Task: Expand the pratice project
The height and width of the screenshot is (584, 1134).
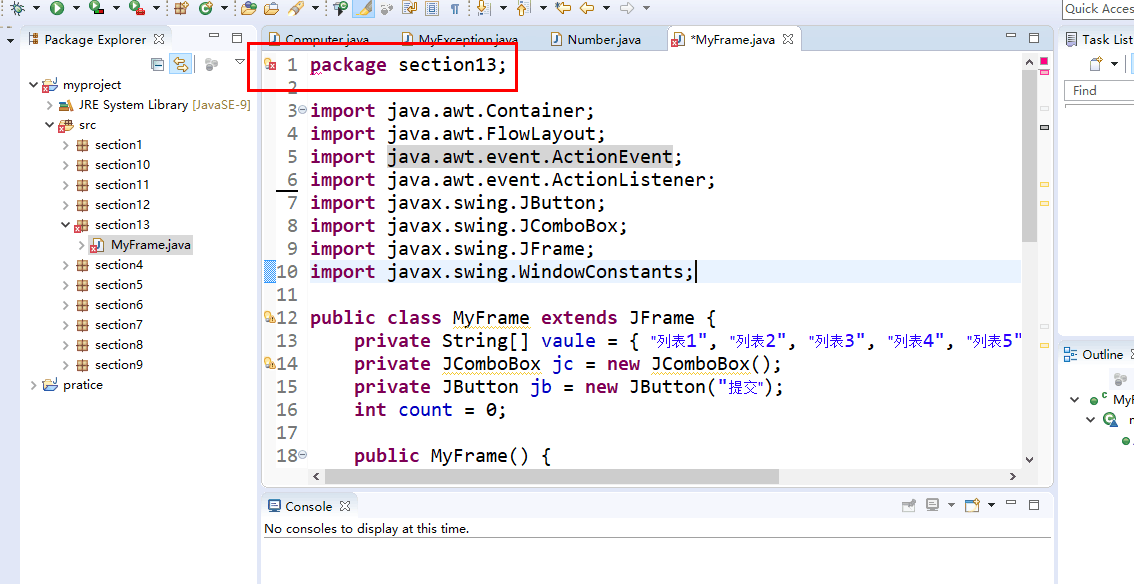Action: [33, 385]
